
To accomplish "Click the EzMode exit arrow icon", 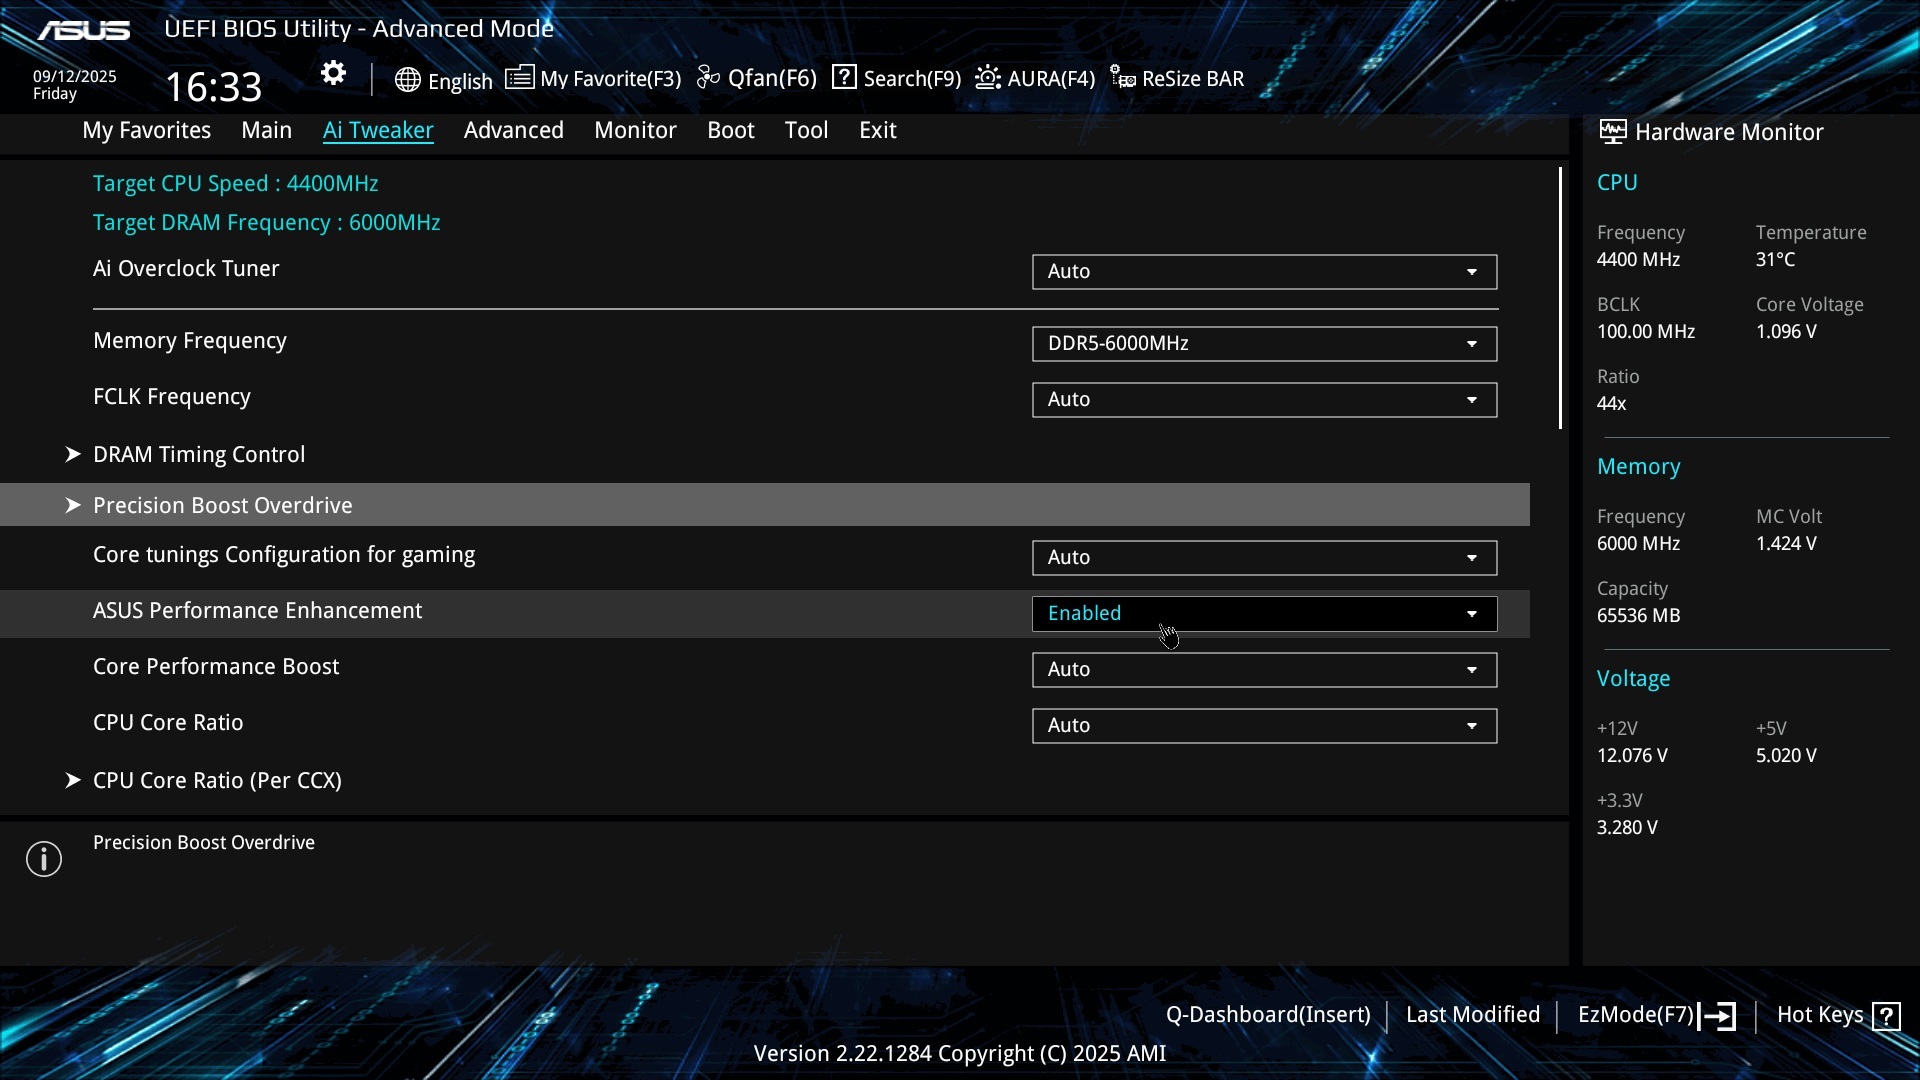I will (1717, 1016).
